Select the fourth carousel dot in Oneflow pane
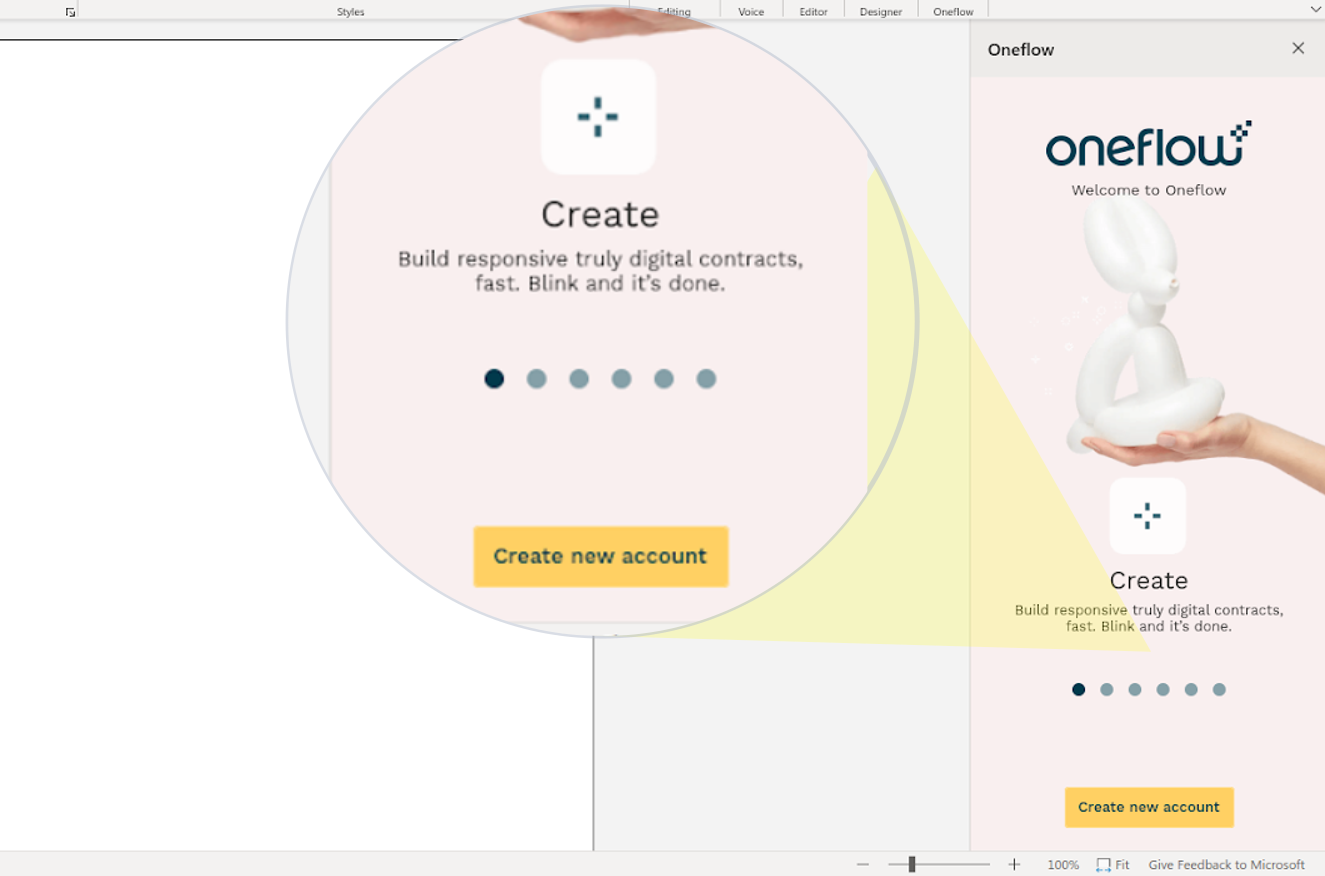 coord(1162,689)
